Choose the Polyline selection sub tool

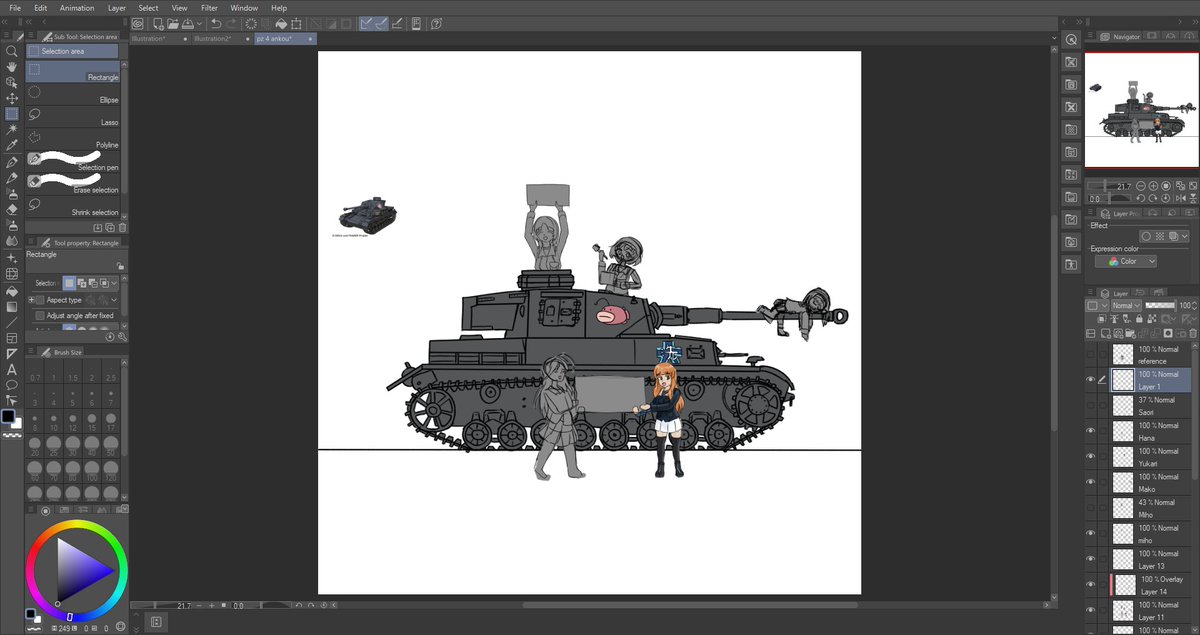point(72,139)
